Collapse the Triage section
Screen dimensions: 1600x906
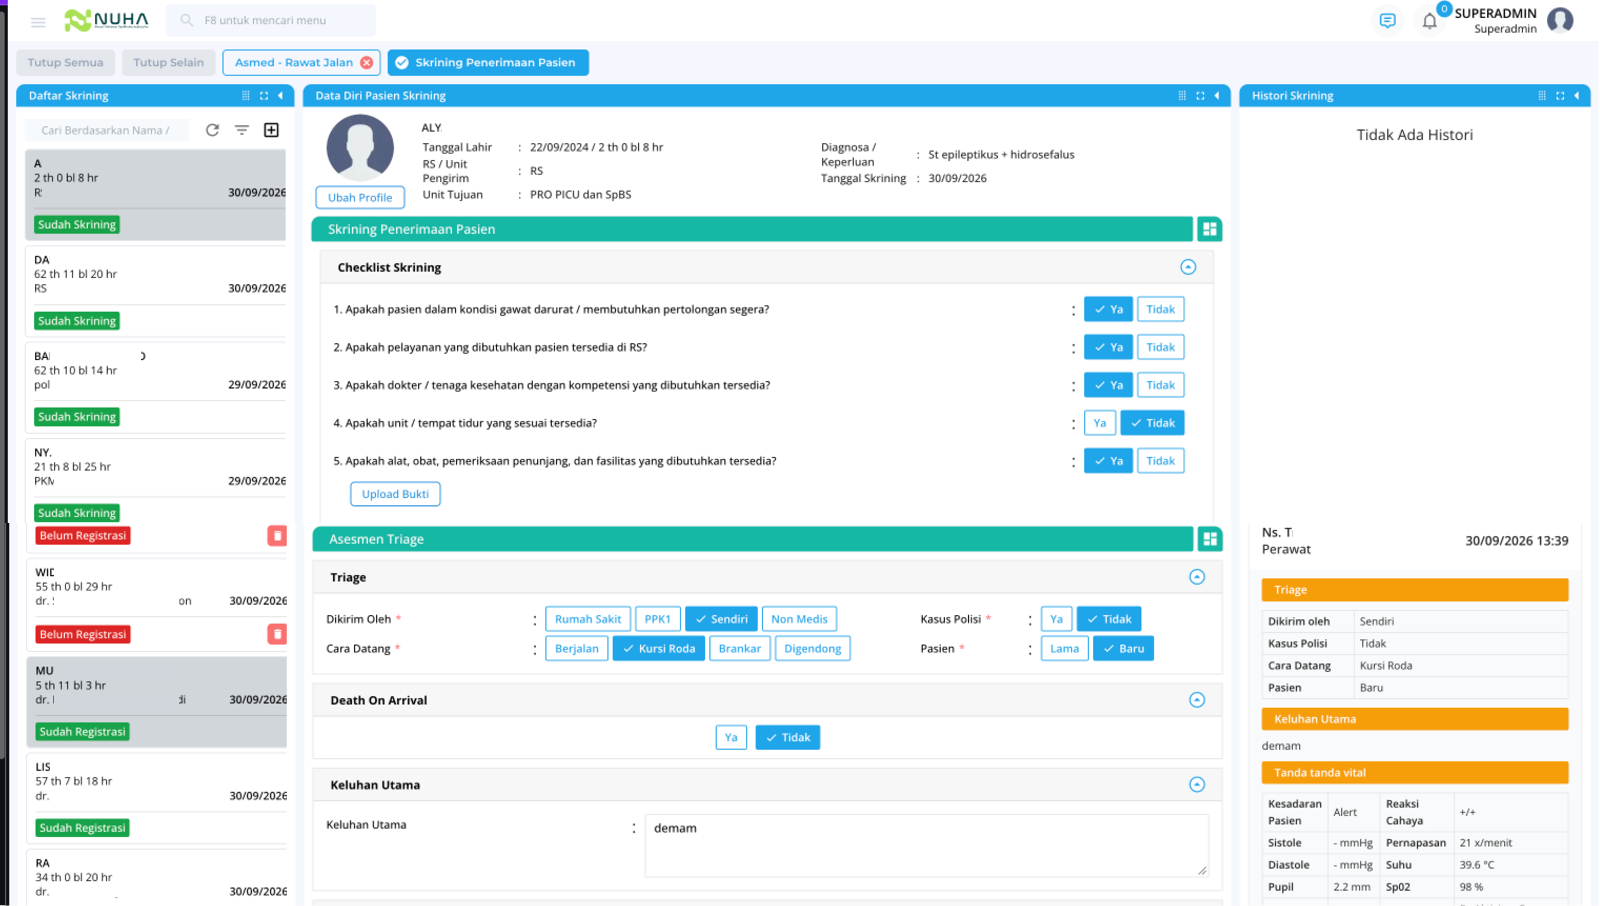1197,577
